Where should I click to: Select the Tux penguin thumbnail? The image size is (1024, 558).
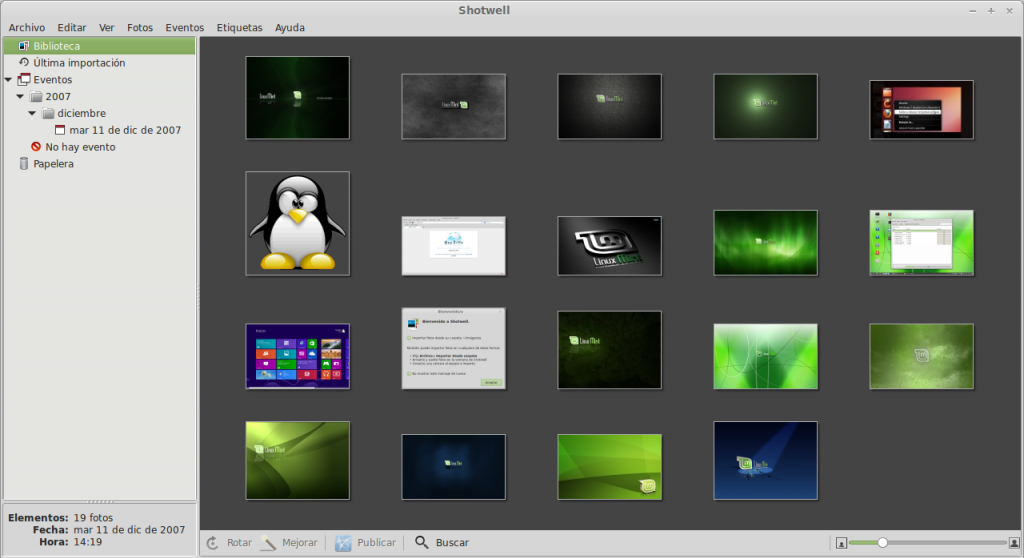point(298,223)
